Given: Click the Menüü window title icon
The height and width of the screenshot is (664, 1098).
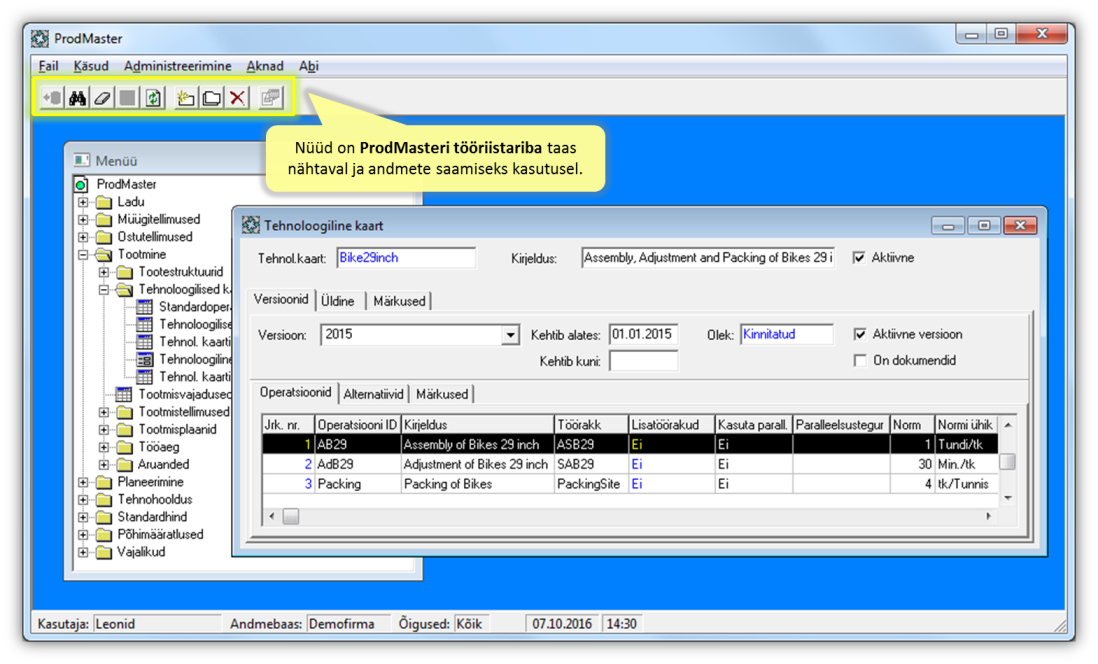Looking at the screenshot, I should (82, 160).
